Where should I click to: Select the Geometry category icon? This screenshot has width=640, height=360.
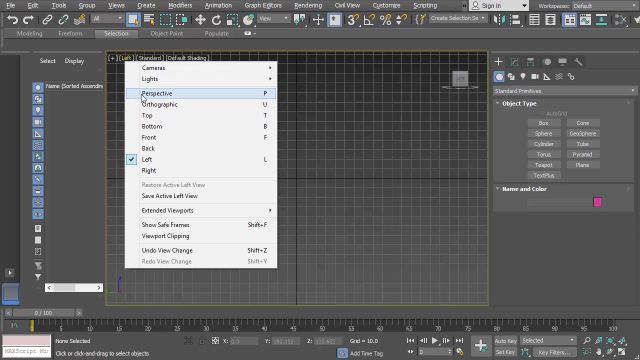[499, 77]
